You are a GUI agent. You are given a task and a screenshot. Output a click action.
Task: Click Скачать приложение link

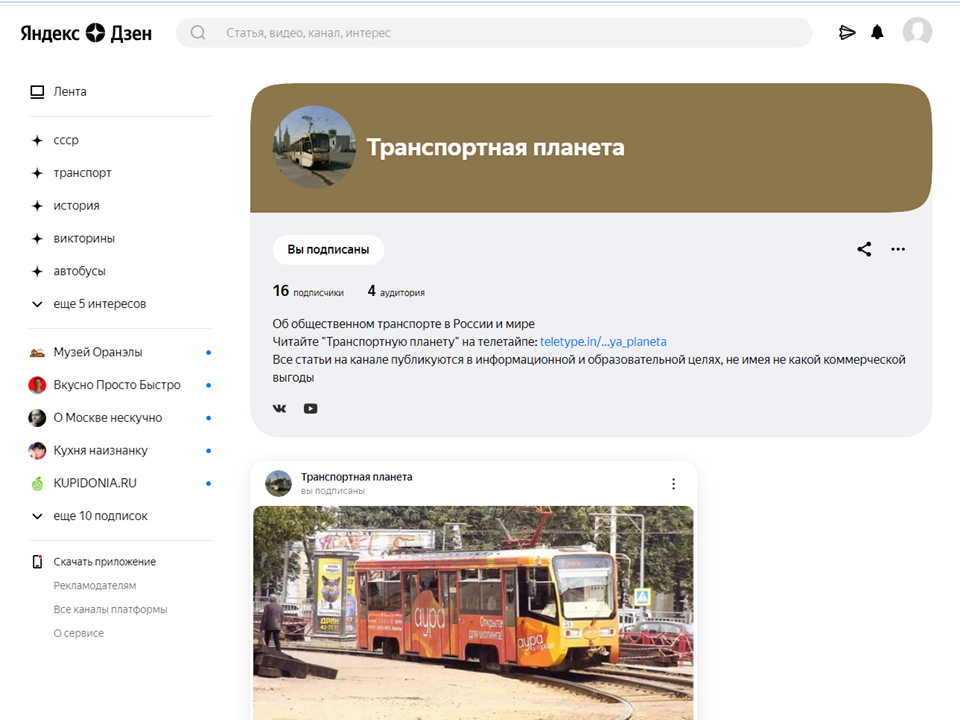(105, 561)
